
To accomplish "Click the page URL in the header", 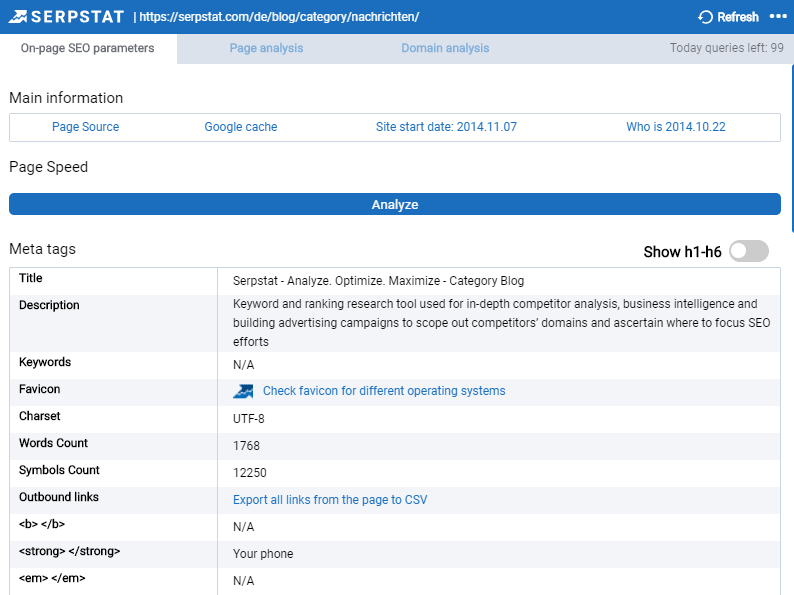I will click(x=279, y=17).
